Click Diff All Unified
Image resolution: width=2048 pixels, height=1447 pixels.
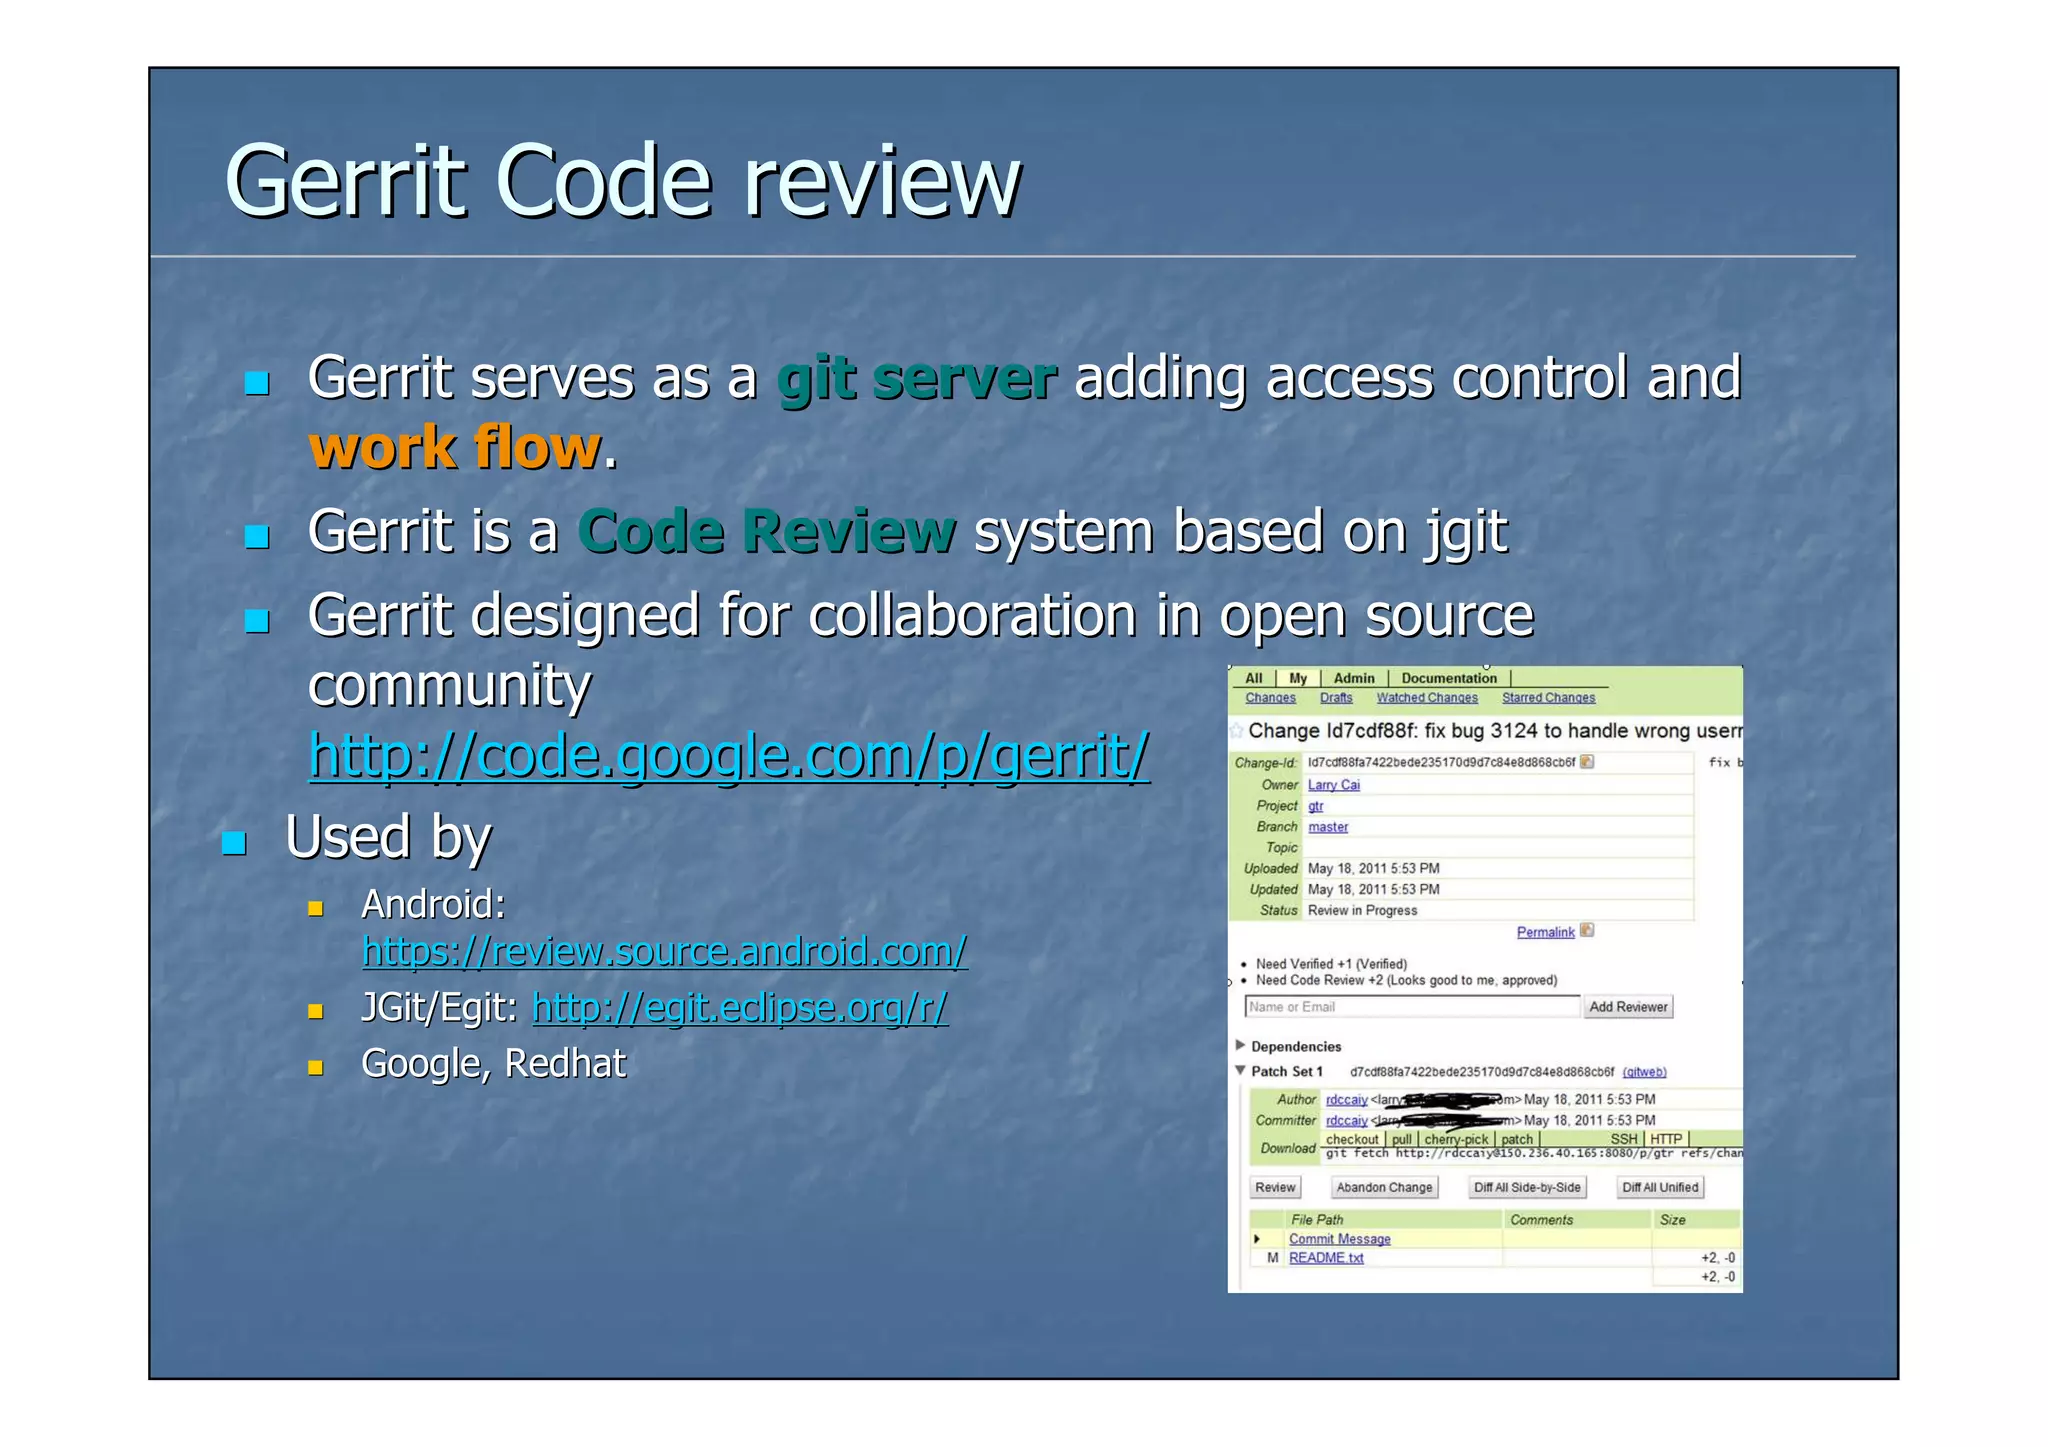[1660, 1187]
